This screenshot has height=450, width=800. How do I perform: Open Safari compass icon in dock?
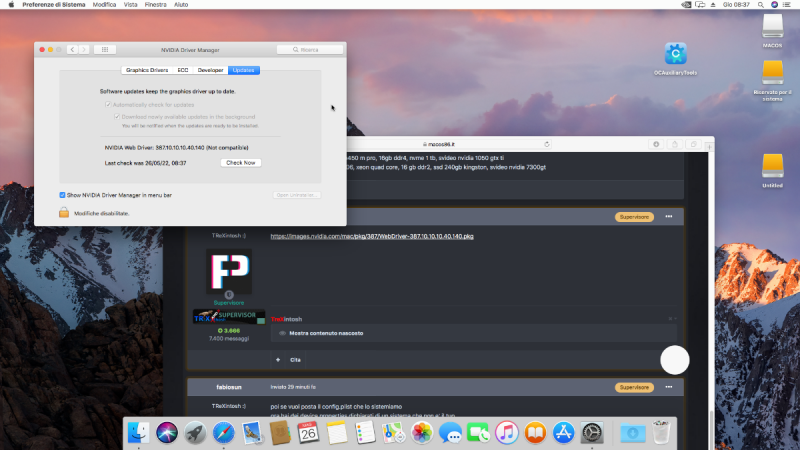click(x=223, y=433)
